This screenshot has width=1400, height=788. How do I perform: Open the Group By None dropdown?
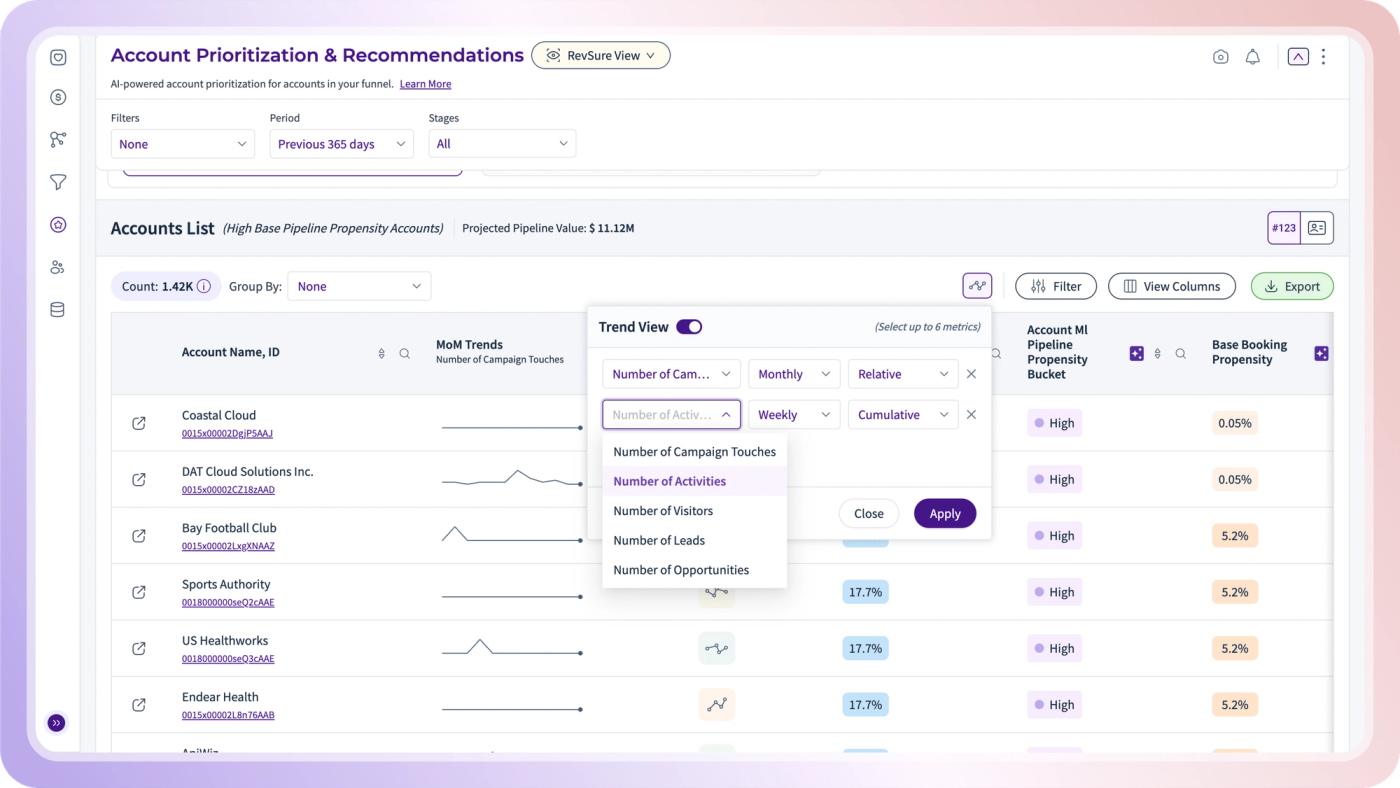tap(359, 286)
